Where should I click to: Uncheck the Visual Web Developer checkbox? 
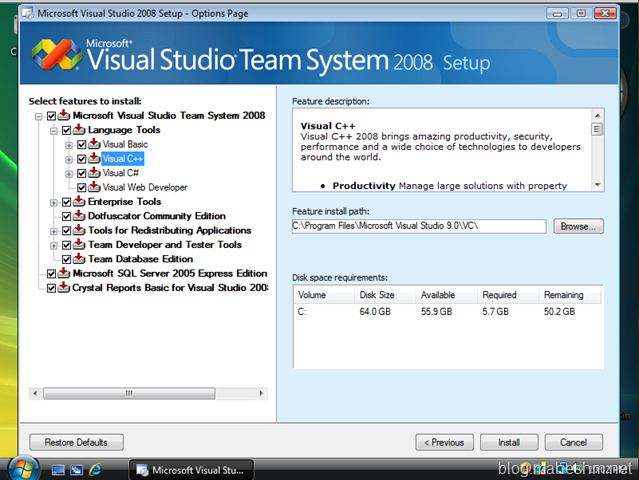coord(82,188)
